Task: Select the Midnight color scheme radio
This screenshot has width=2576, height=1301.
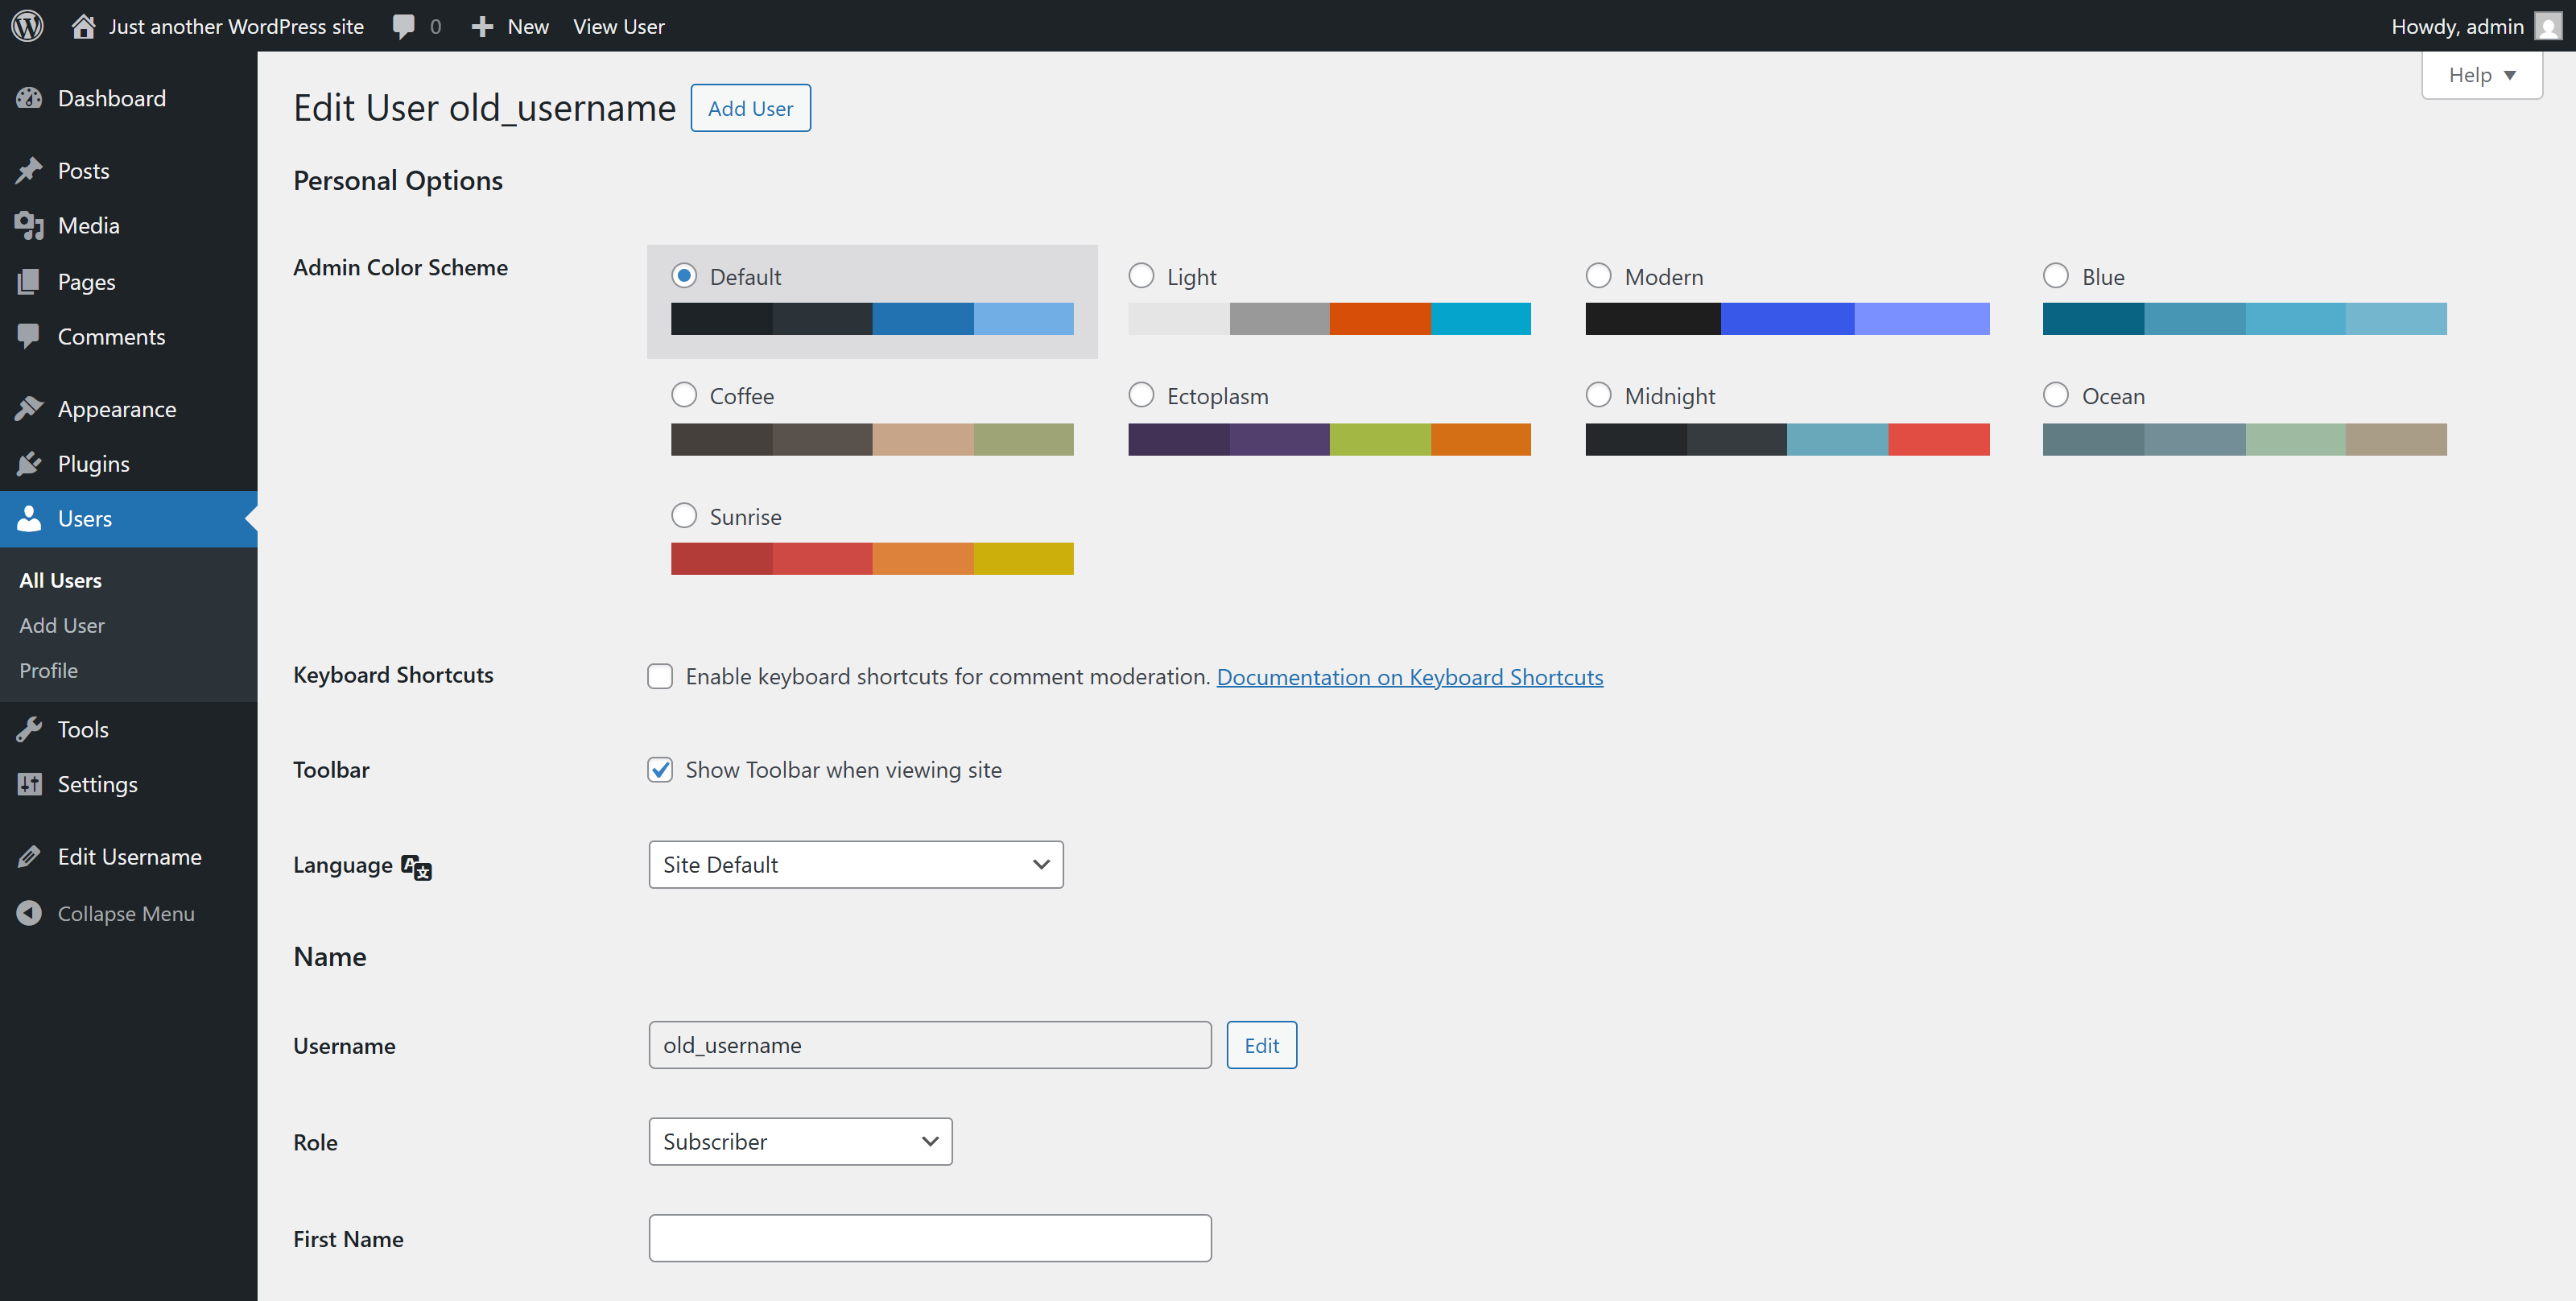Action: click(x=1598, y=395)
